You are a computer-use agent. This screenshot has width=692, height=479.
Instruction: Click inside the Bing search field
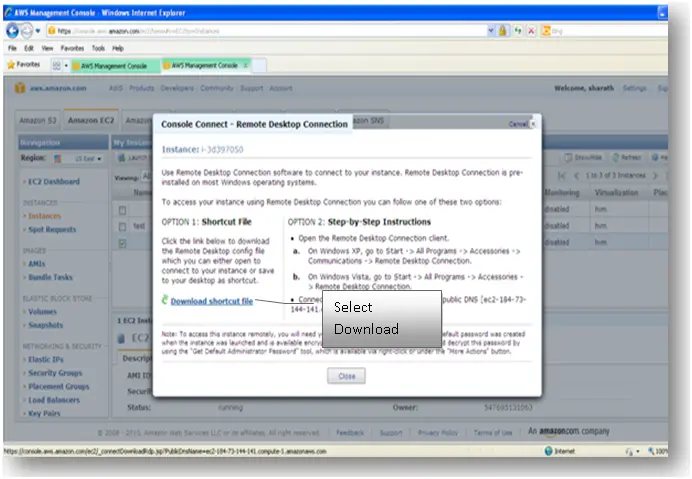tap(609, 31)
